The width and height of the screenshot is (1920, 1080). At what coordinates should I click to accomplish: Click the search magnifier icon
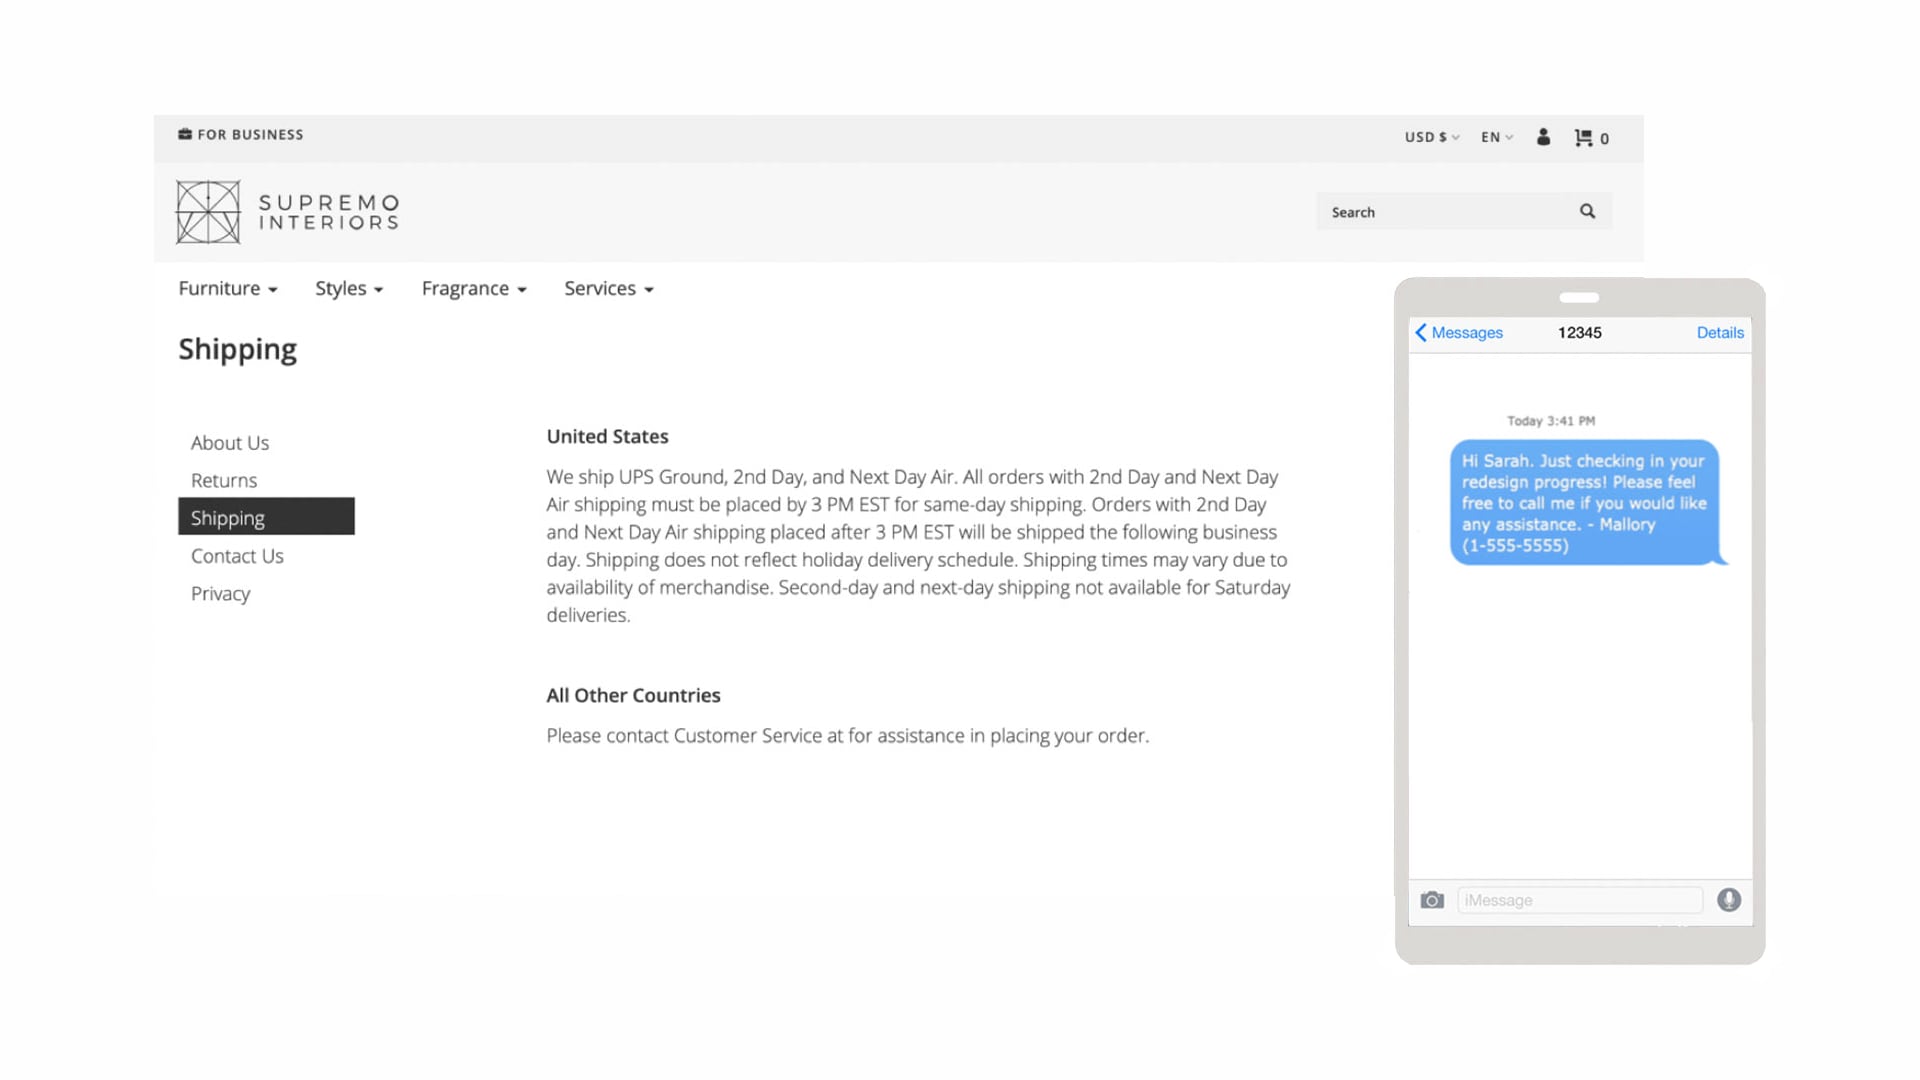pyautogui.click(x=1587, y=211)
